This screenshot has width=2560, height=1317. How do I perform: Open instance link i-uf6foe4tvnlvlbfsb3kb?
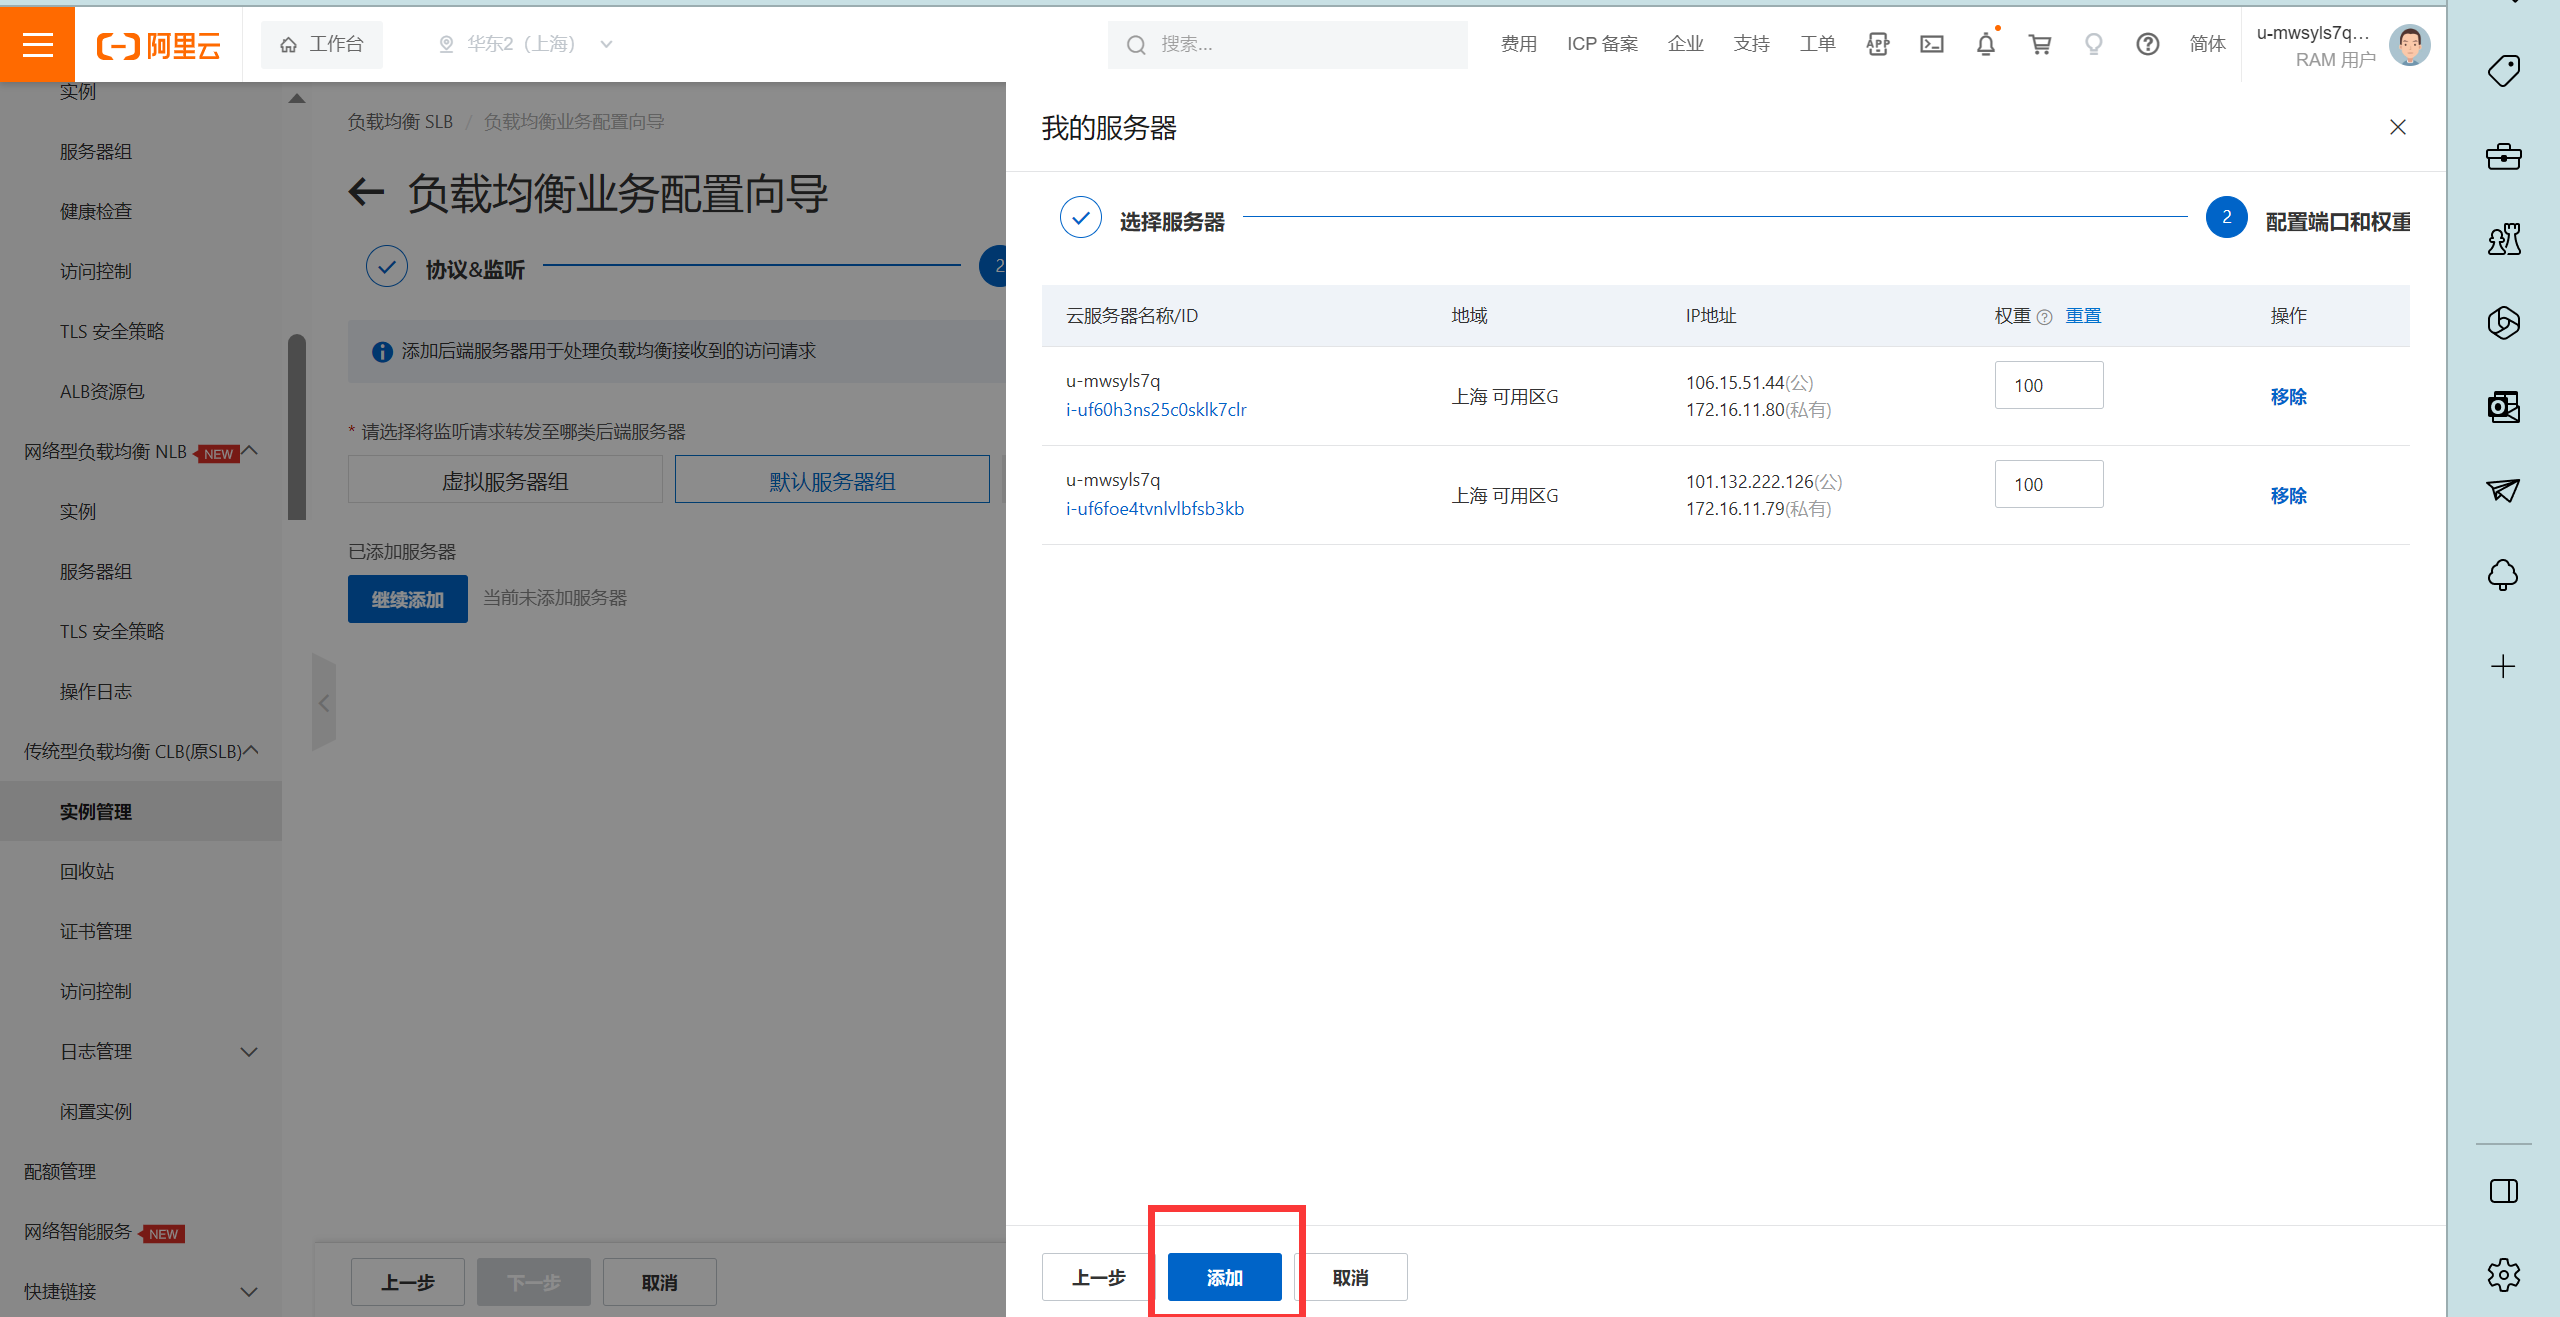pos(1155,508)
